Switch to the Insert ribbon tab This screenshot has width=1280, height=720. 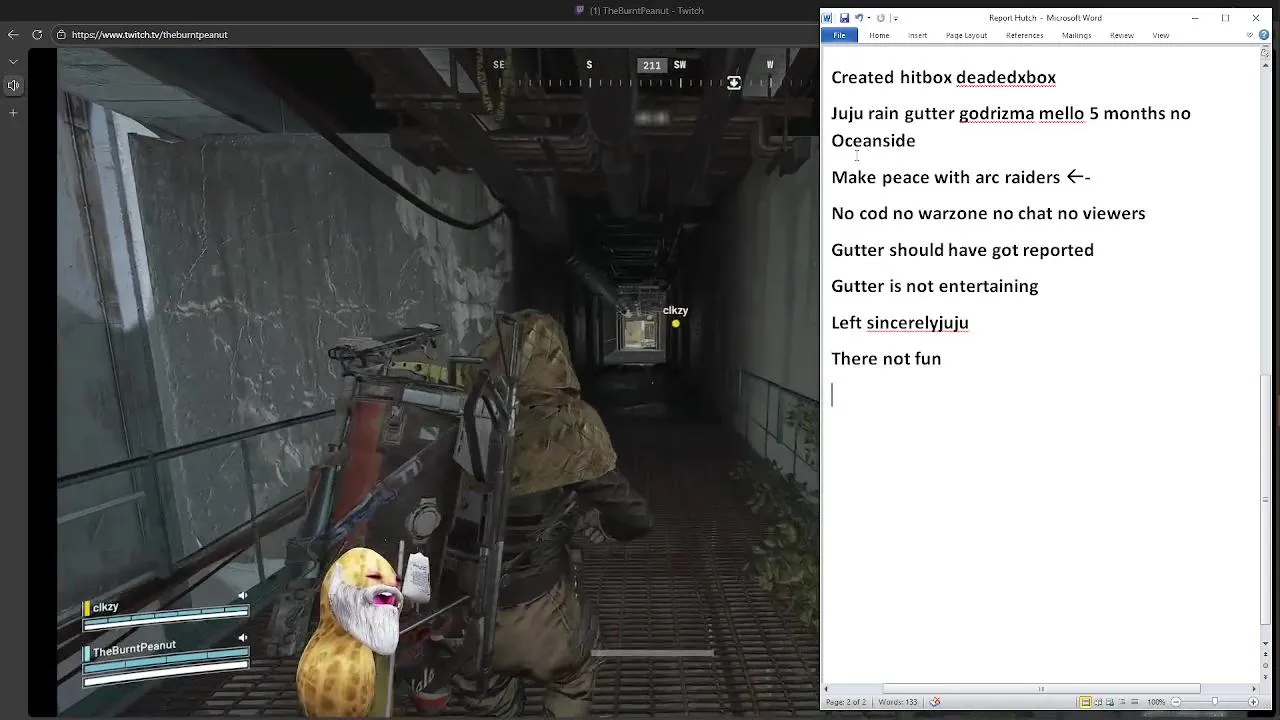pos(917,36)
